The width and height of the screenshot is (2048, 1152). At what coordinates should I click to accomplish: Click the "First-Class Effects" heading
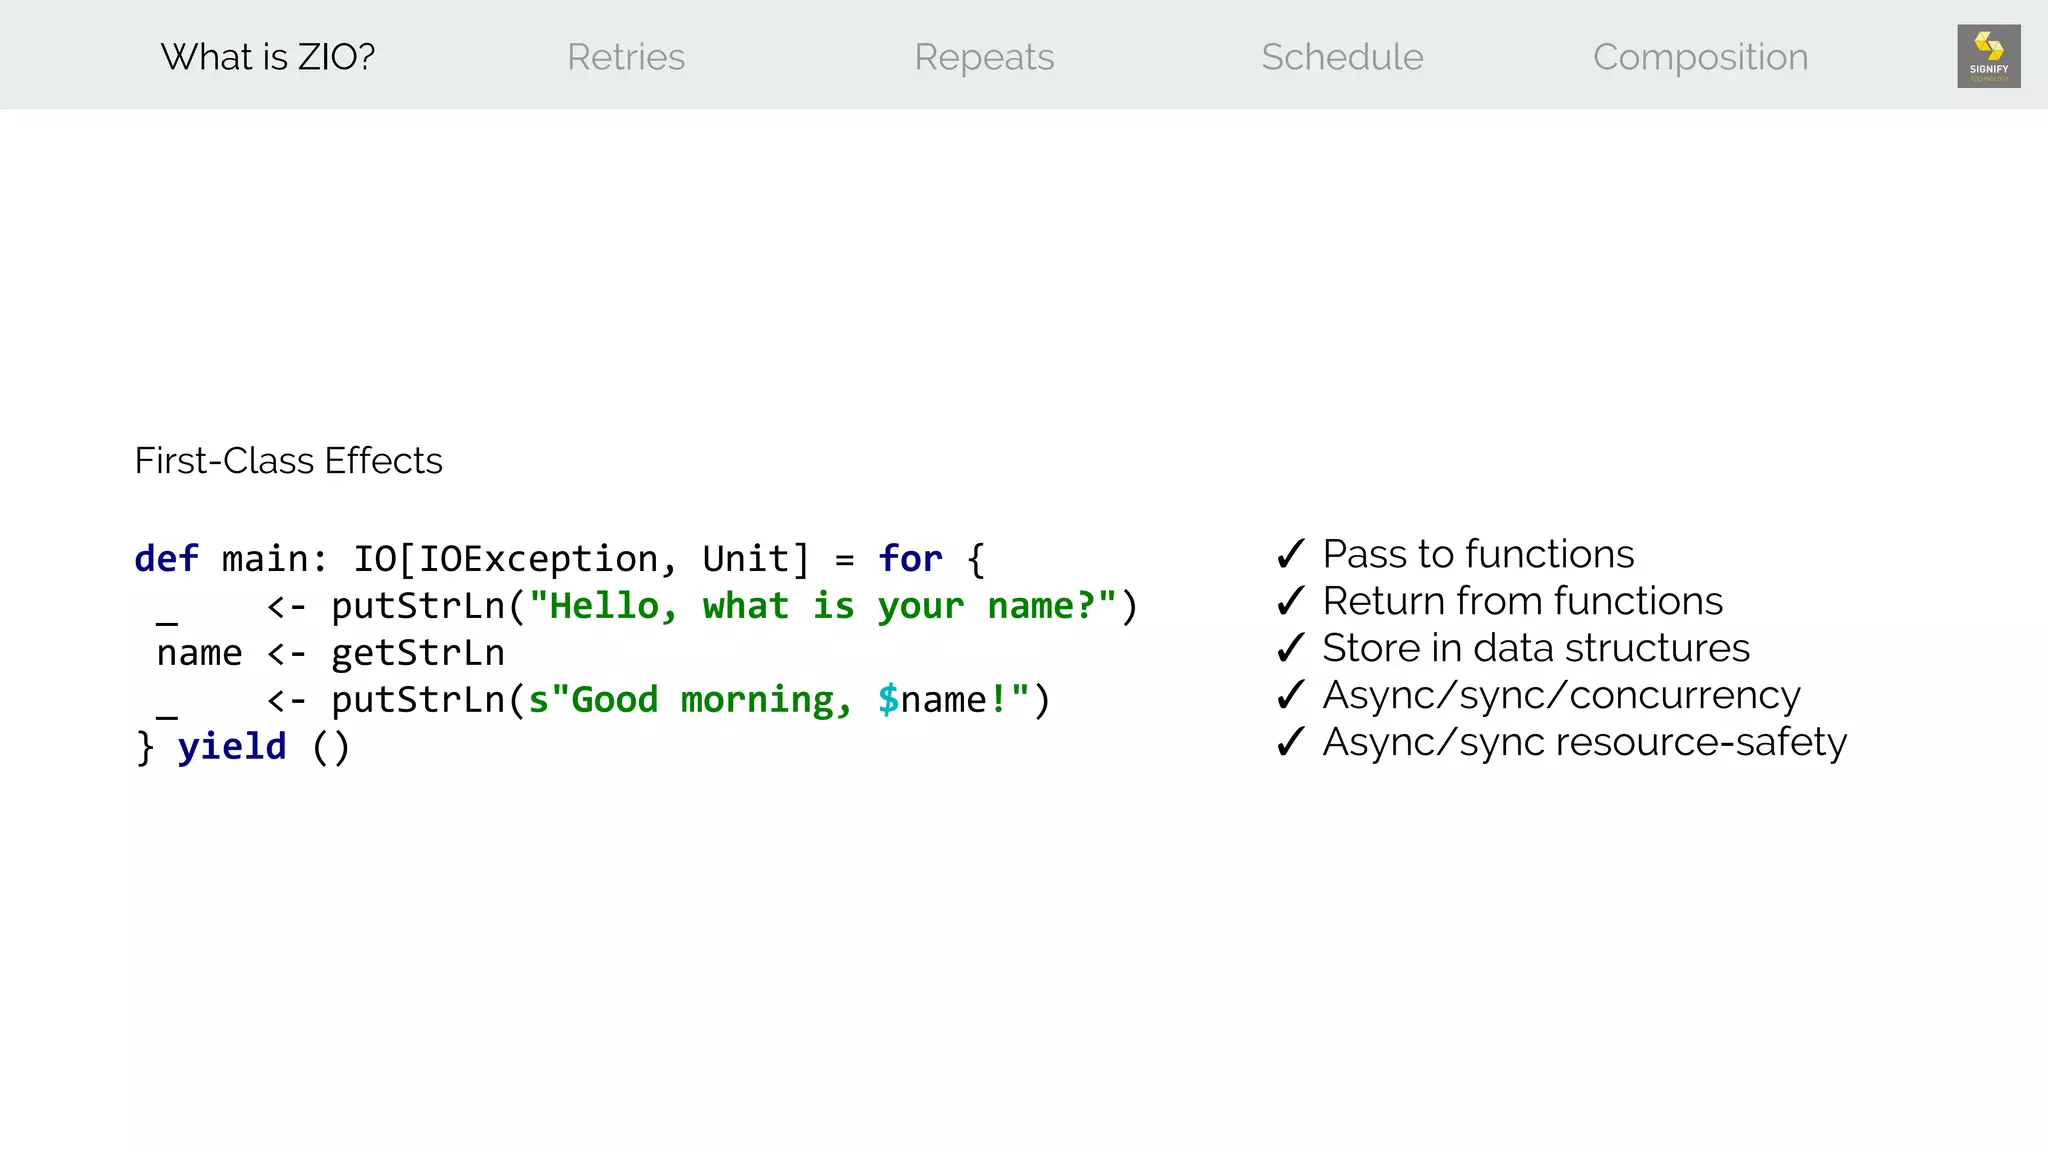288,461
